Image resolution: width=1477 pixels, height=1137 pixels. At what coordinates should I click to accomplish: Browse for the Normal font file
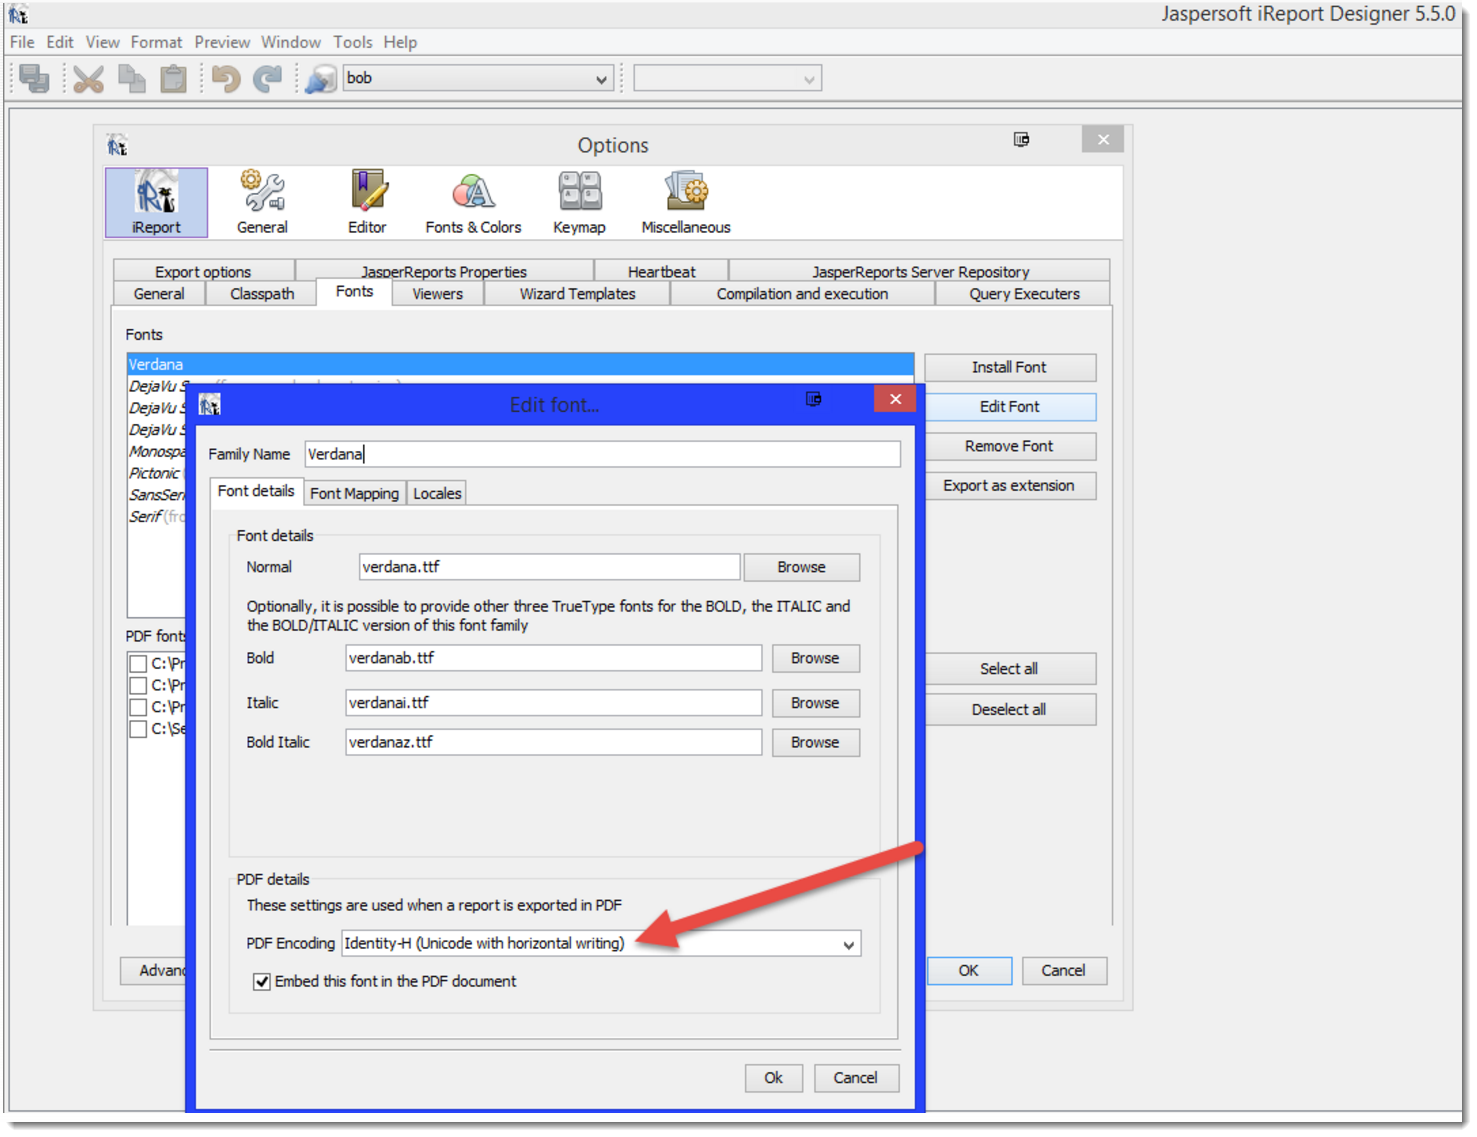(x=802, y=568)
